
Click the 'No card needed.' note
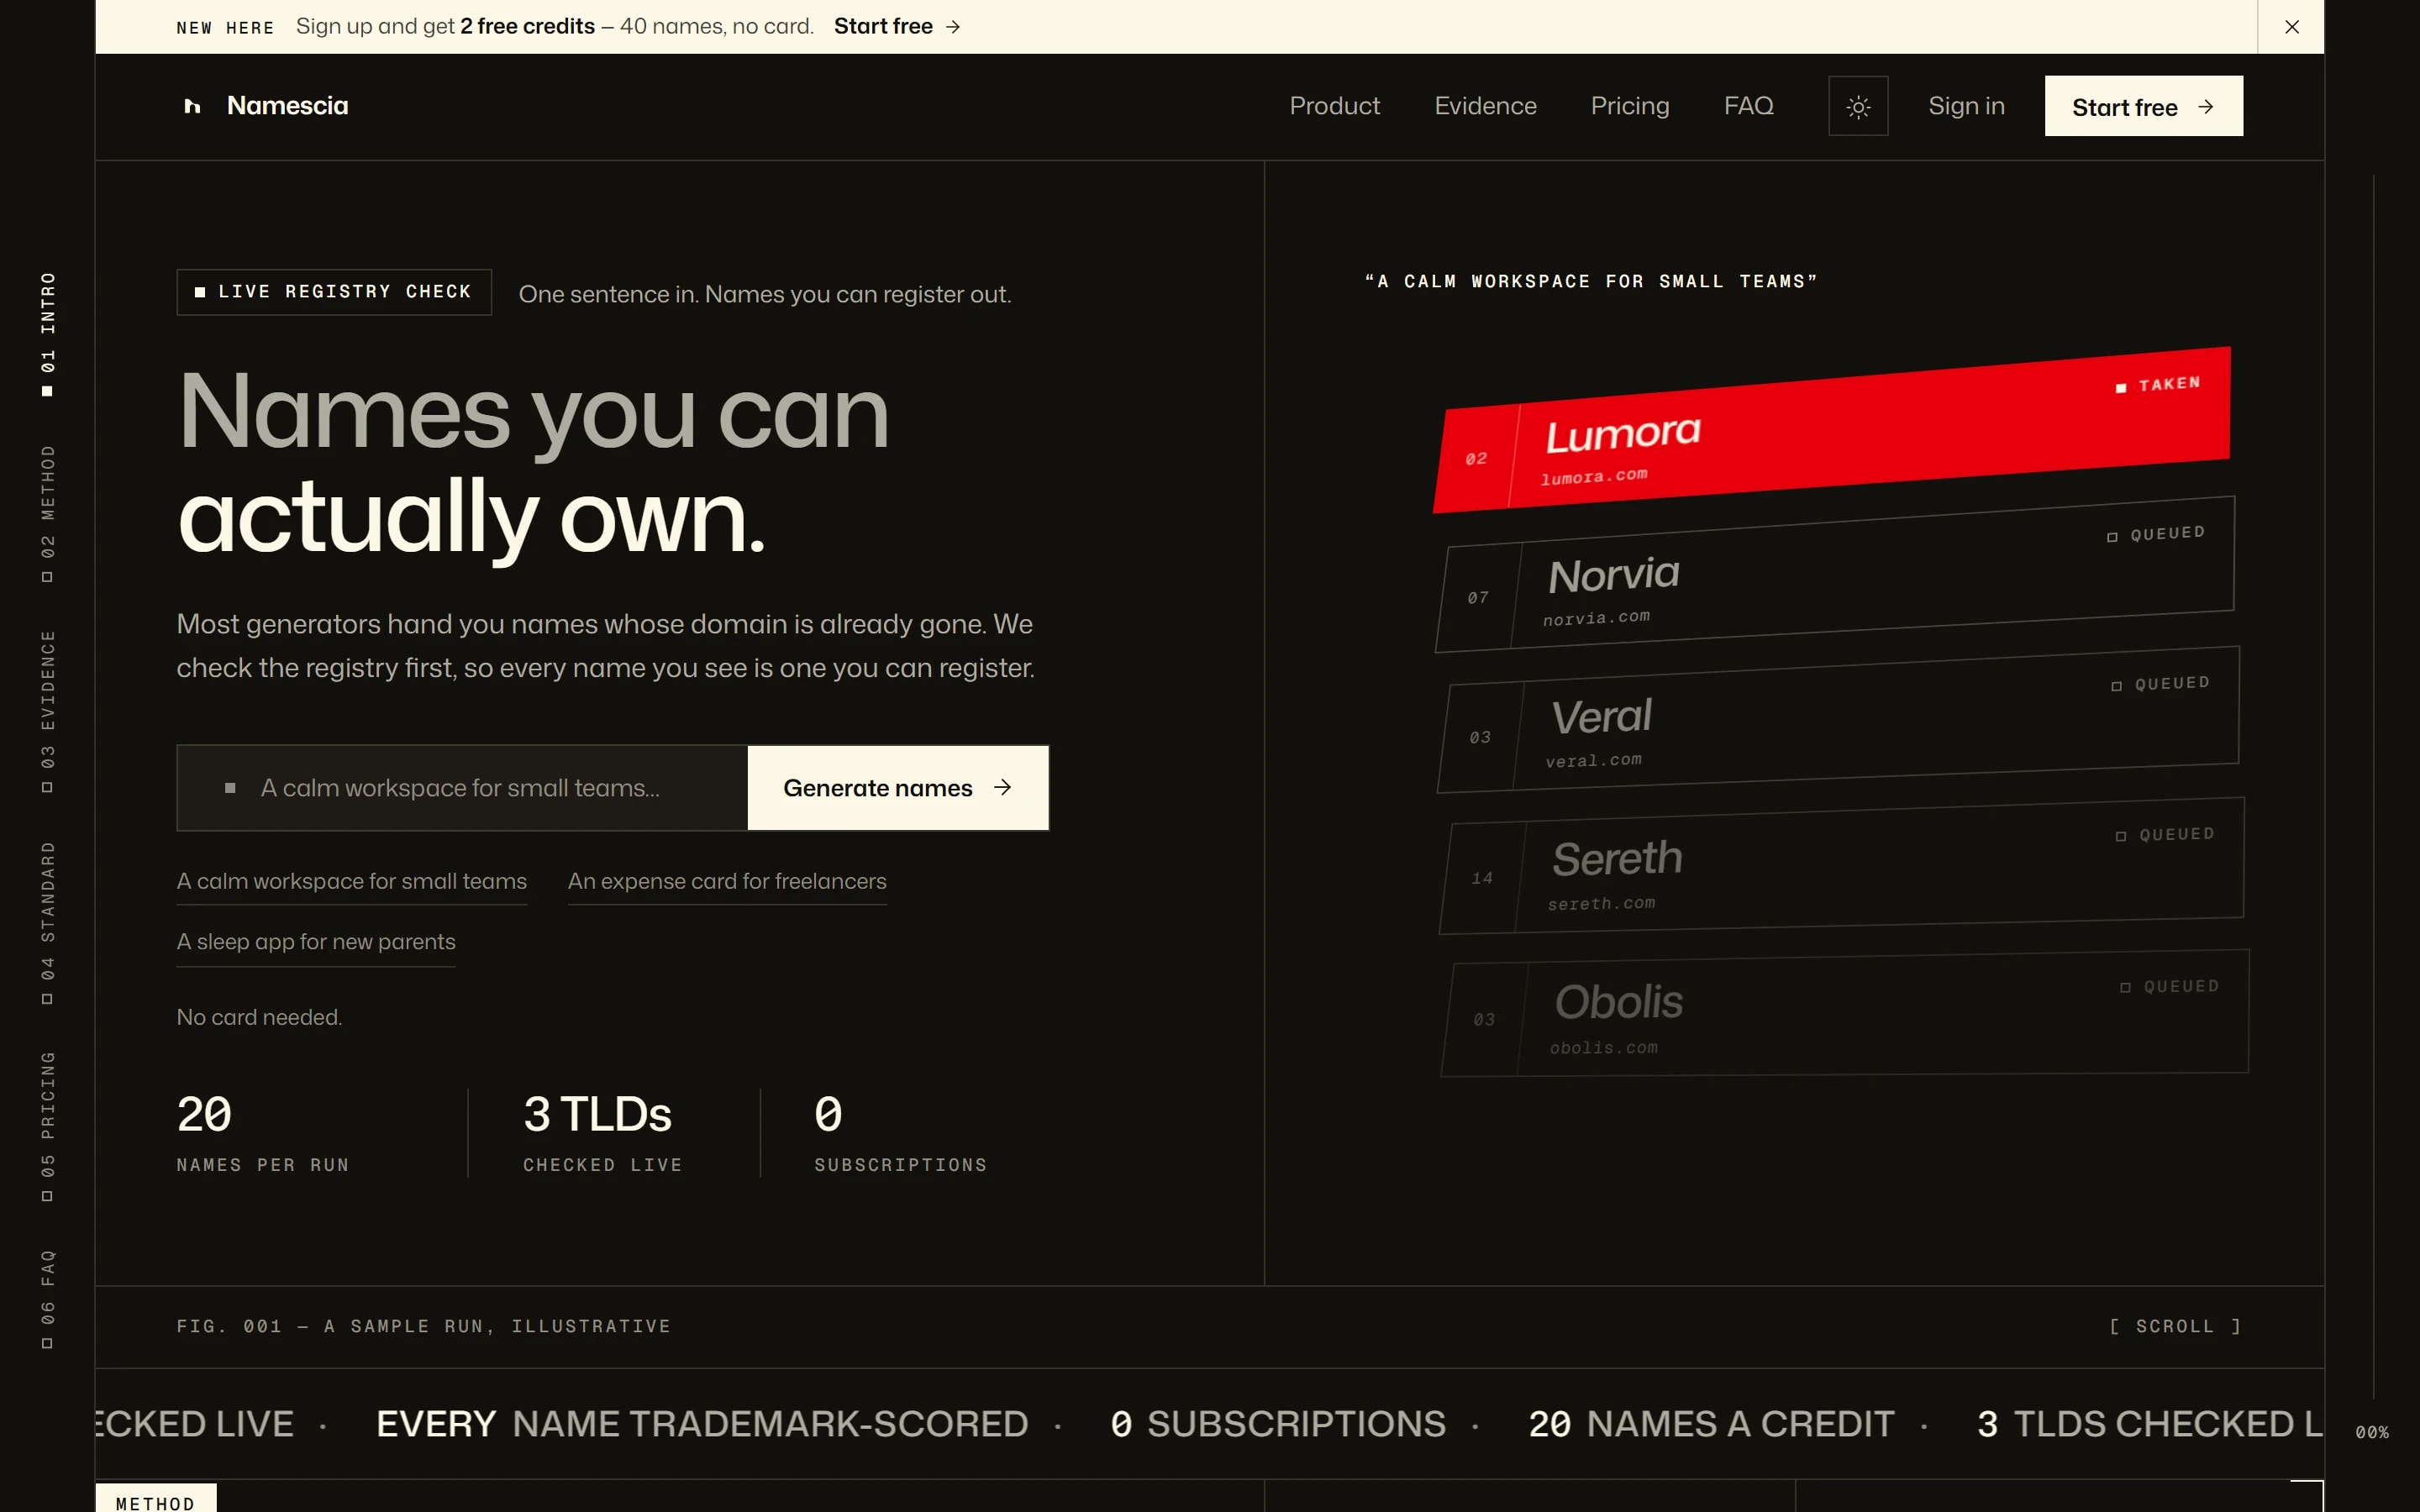[x=259, y=1018]
